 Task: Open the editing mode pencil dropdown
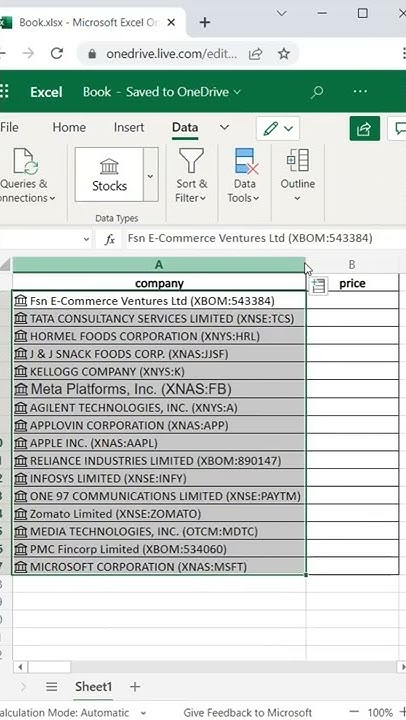[278, 128]
